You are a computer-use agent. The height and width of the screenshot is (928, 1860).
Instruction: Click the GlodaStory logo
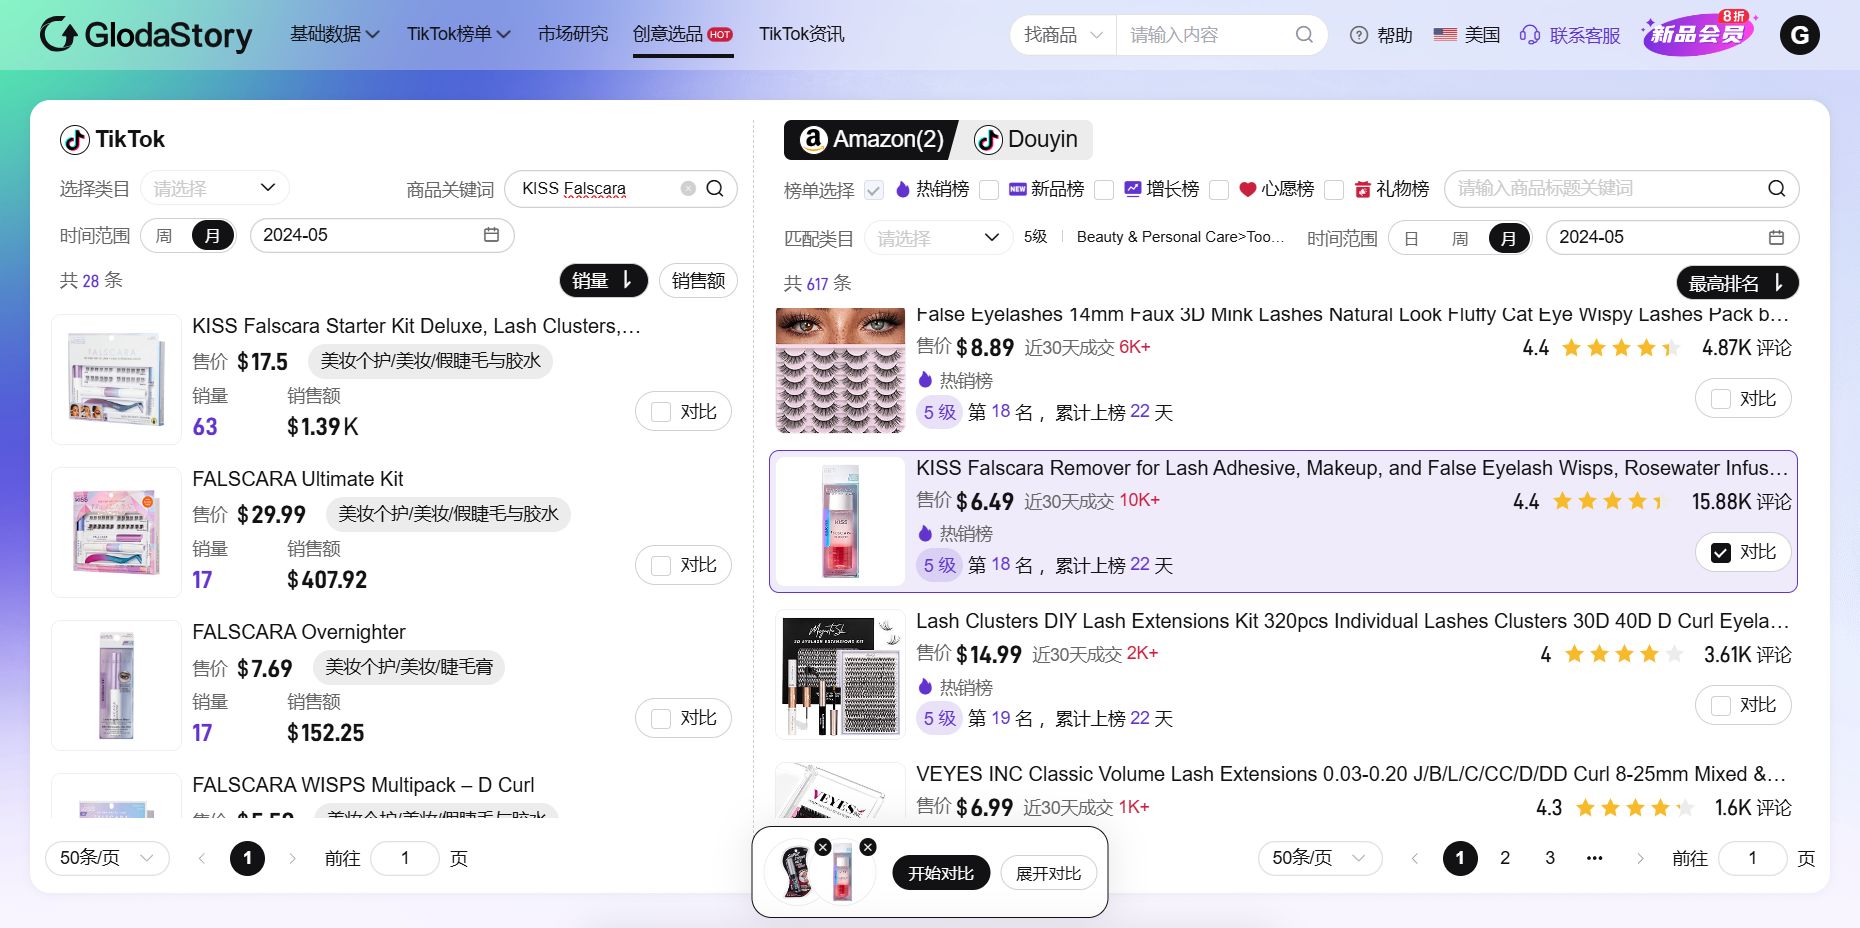(146, 35)
